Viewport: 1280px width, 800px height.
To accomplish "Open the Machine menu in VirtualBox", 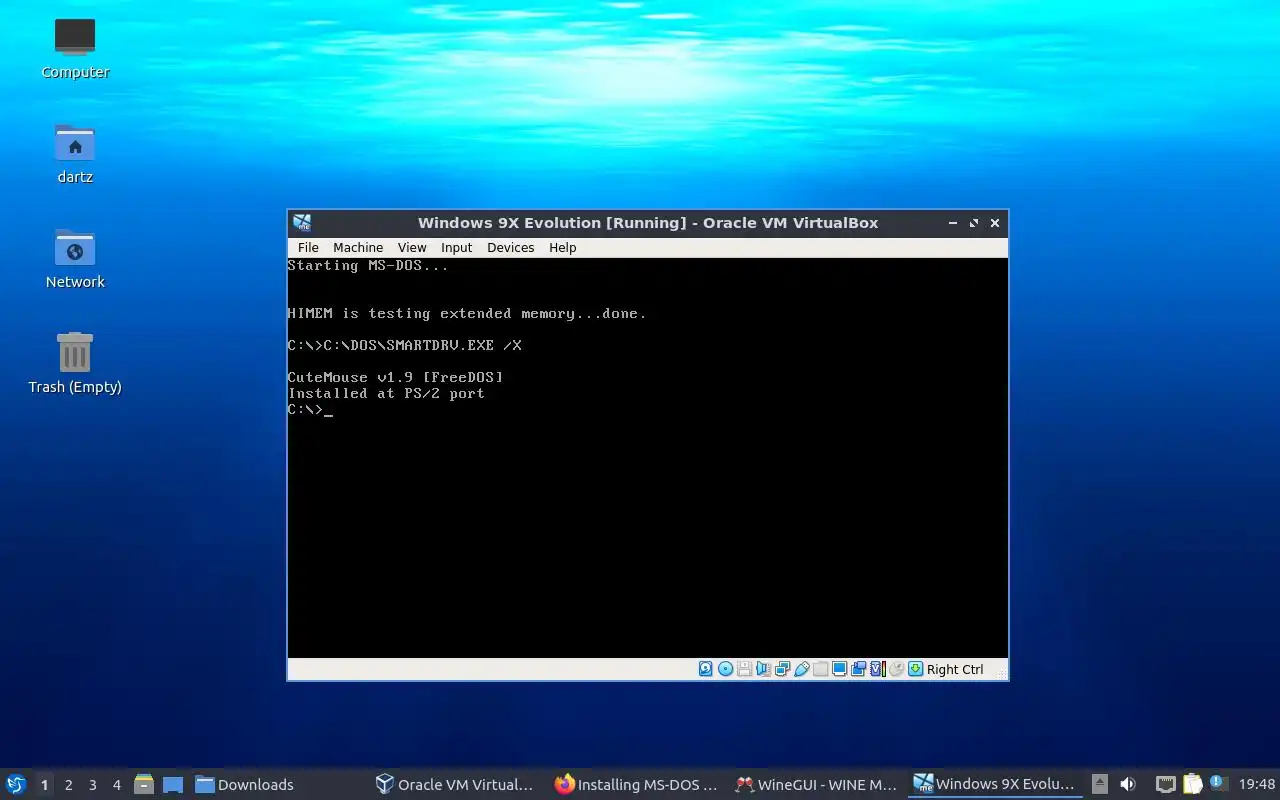I will [358, 247].
